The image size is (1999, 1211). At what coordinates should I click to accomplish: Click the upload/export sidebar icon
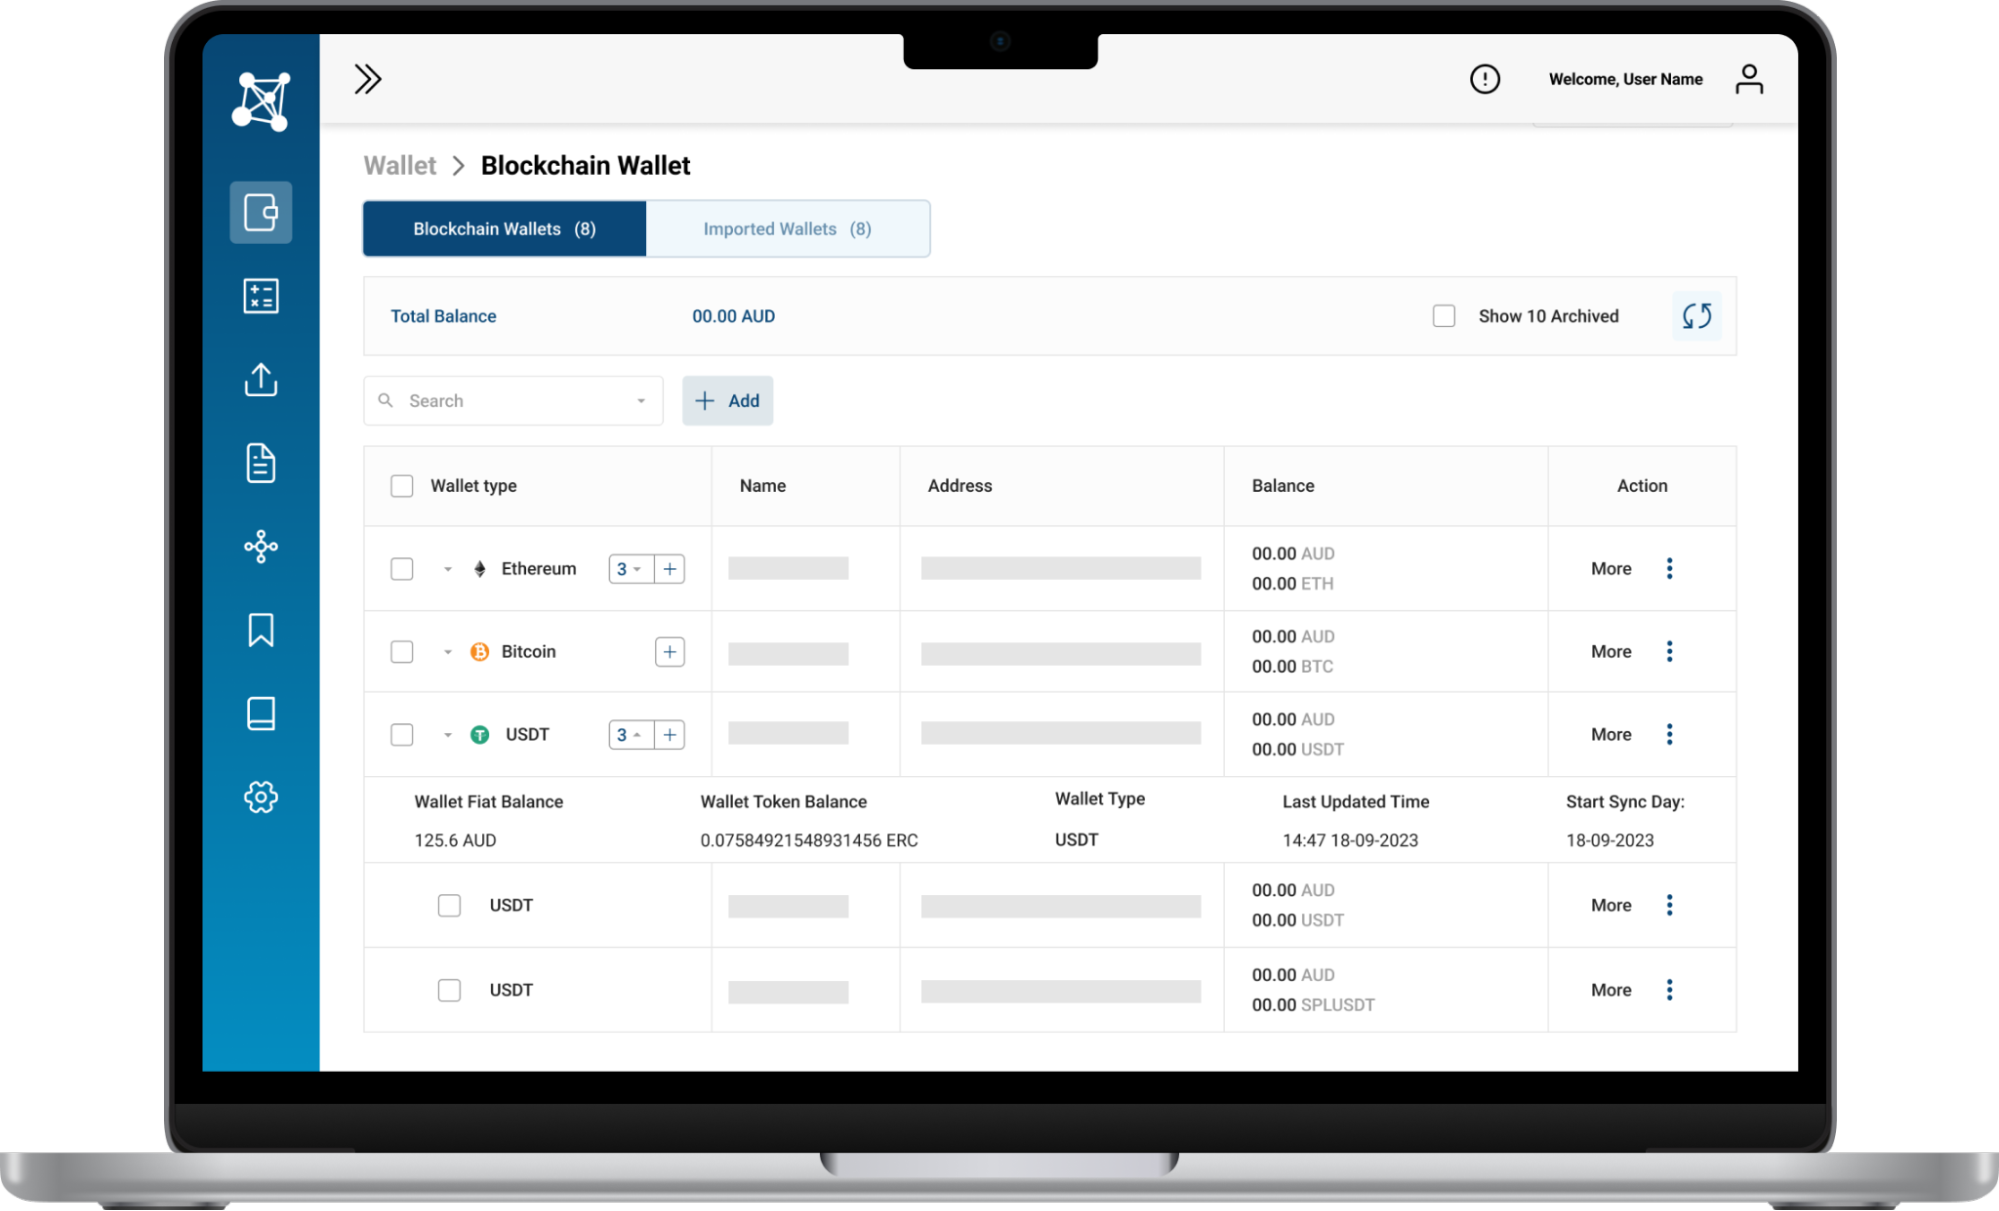(260, 380)
